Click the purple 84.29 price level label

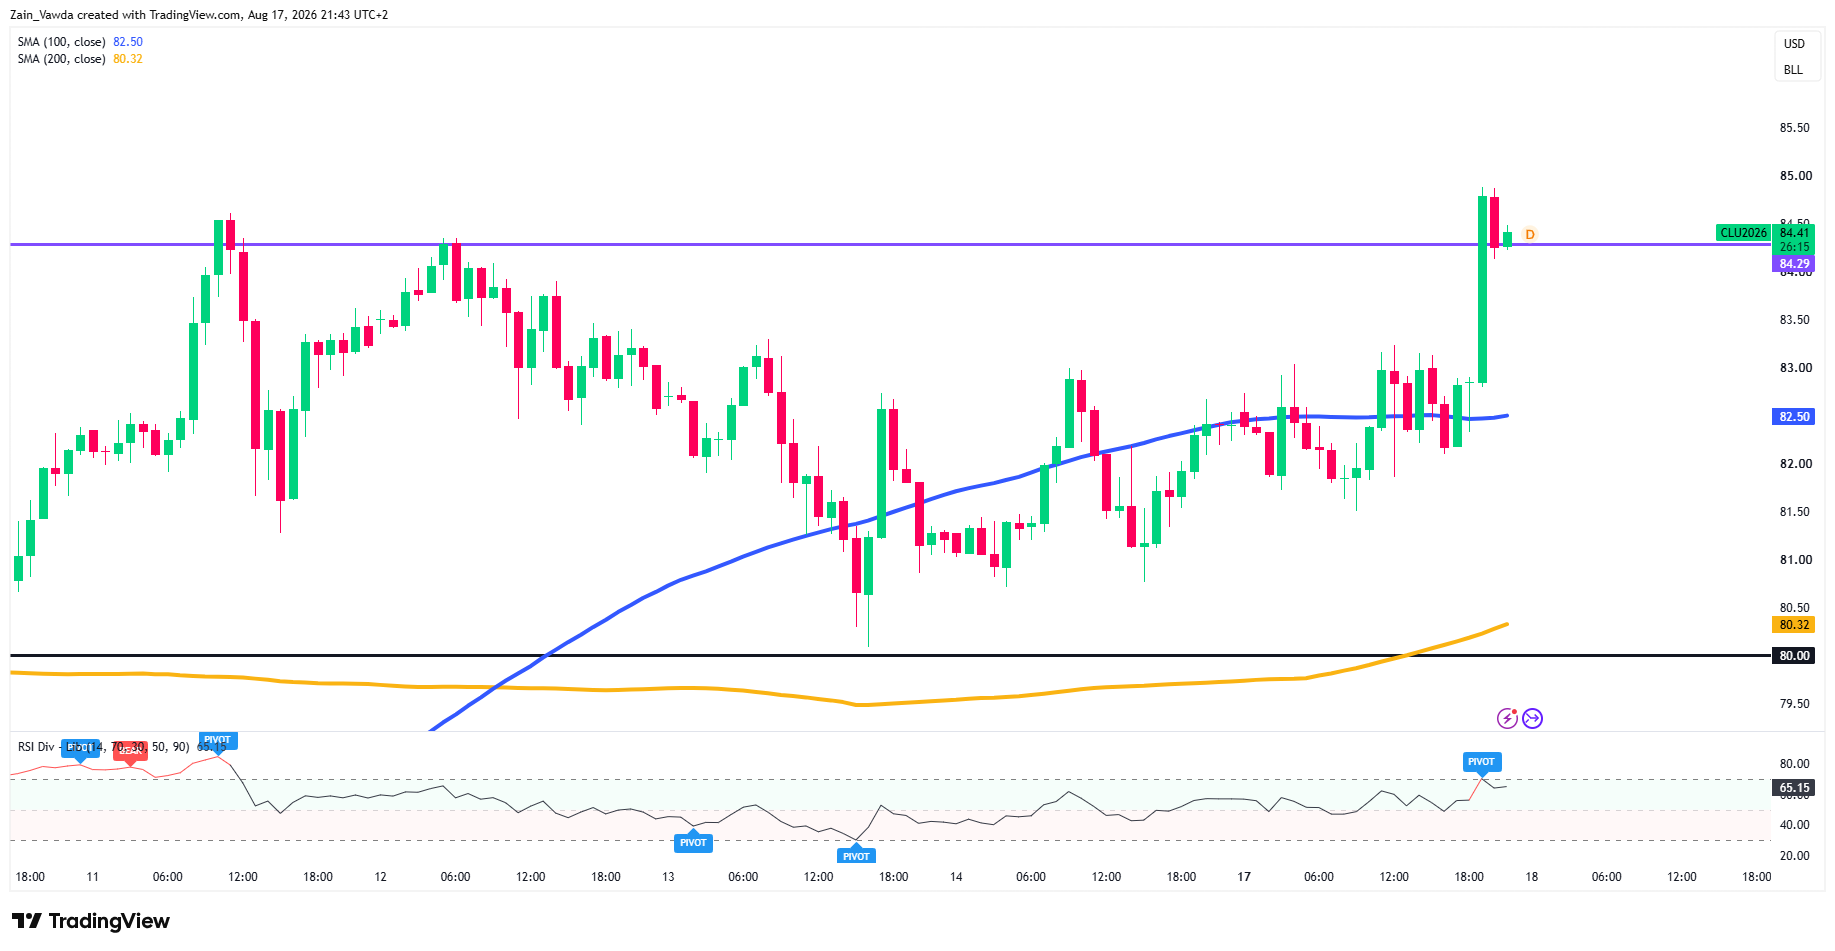(x=1794, y=264)
